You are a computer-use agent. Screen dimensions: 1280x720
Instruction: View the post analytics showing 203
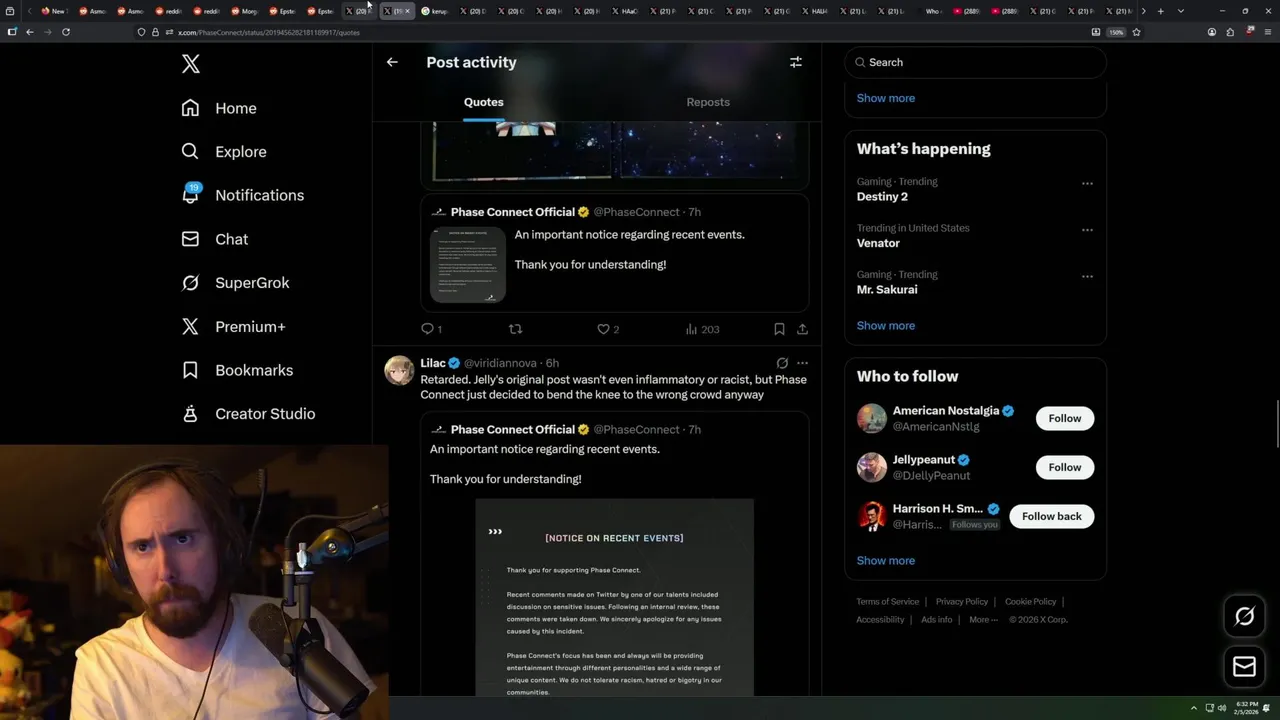(x=702, y=329)
